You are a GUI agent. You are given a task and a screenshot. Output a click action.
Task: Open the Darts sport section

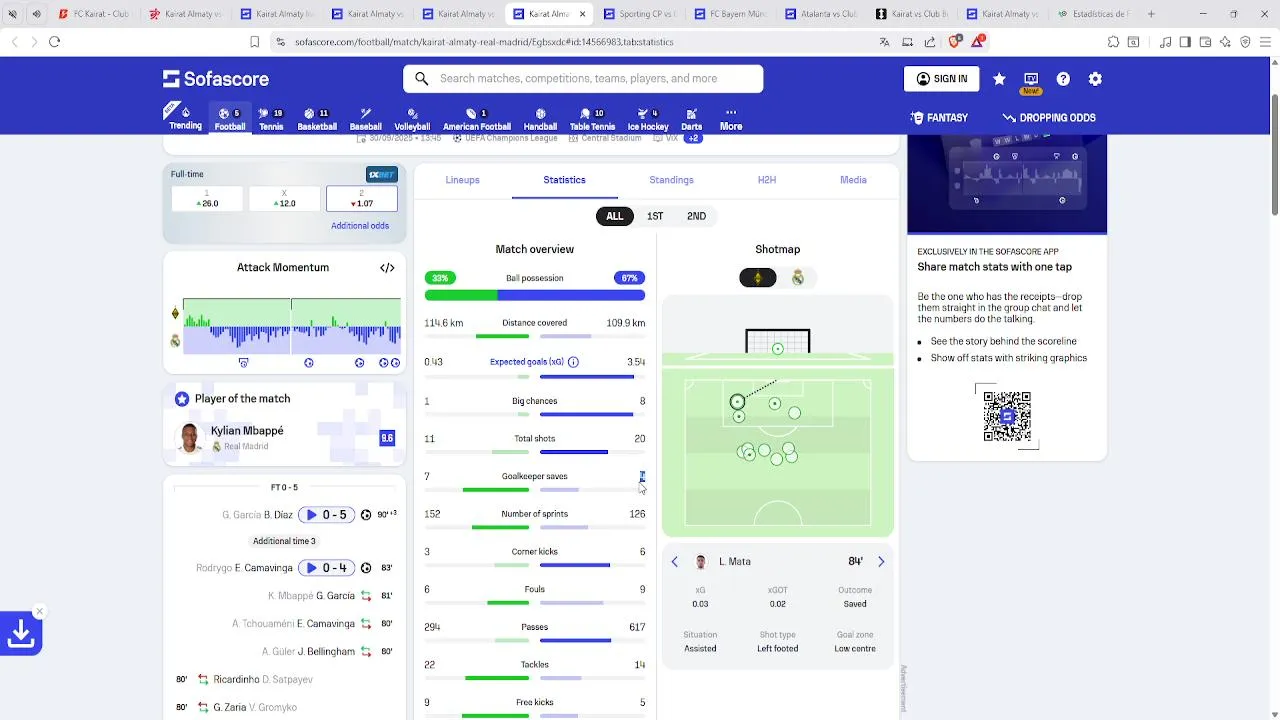[x=691, y=118]
